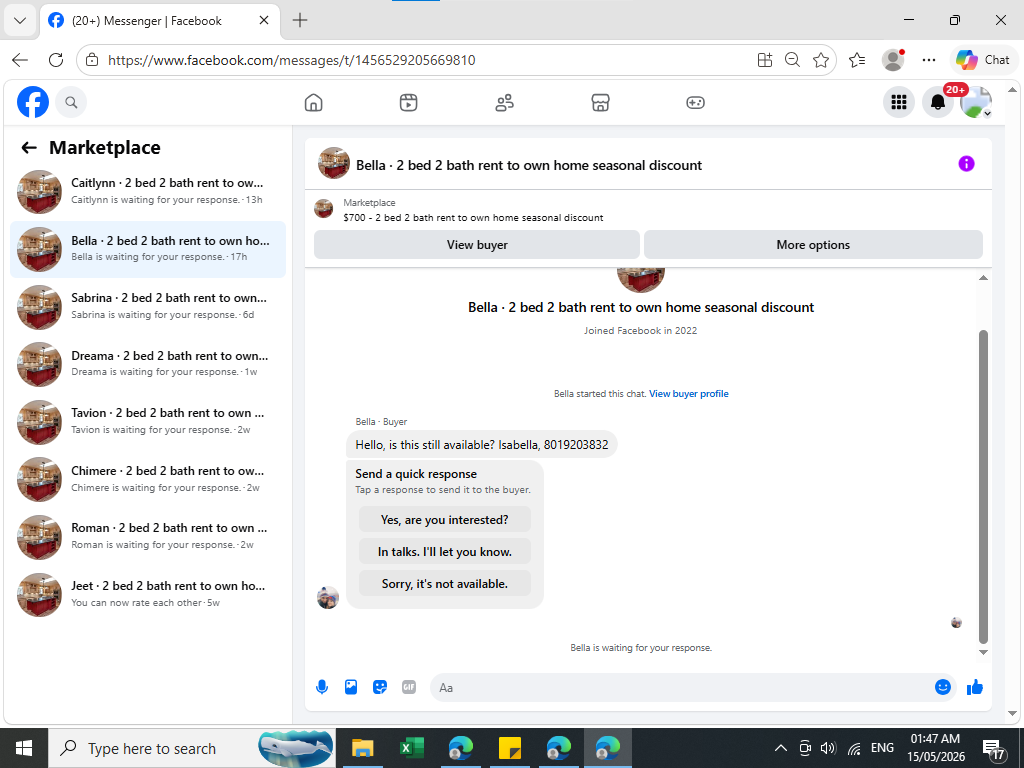Choose a sticker

pos(380,687)
